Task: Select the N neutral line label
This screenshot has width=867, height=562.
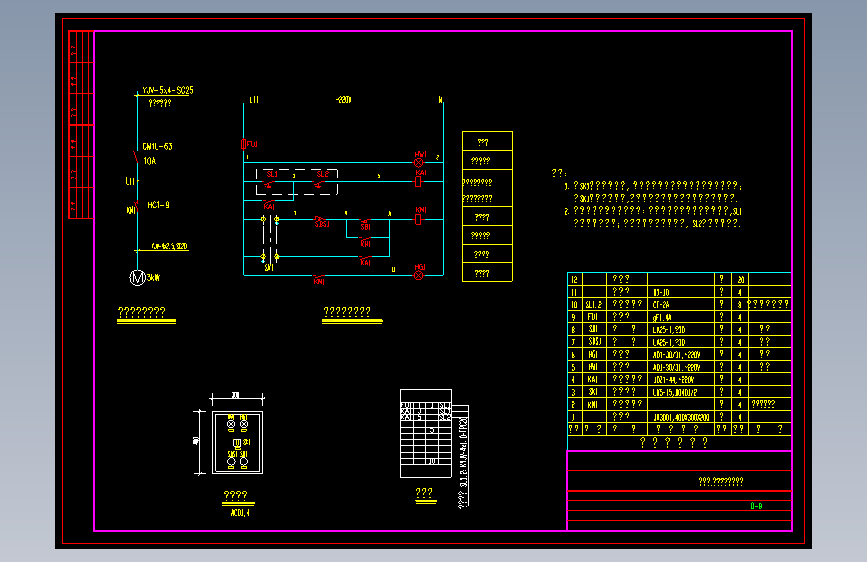Action: pos(441,100)
